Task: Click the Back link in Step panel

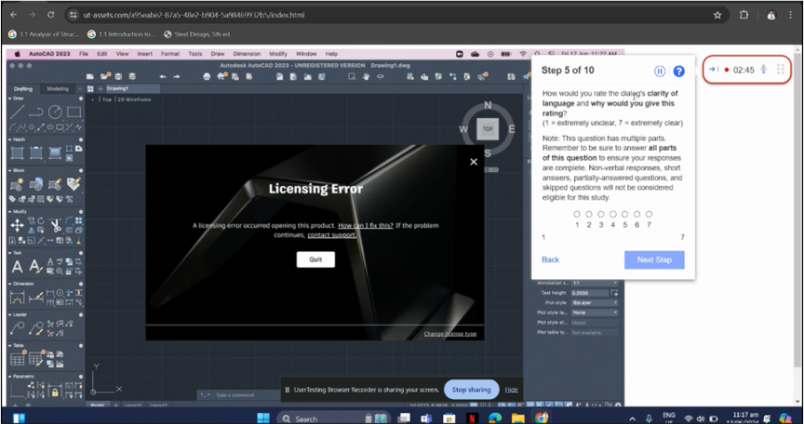Action: pos(550,260)
